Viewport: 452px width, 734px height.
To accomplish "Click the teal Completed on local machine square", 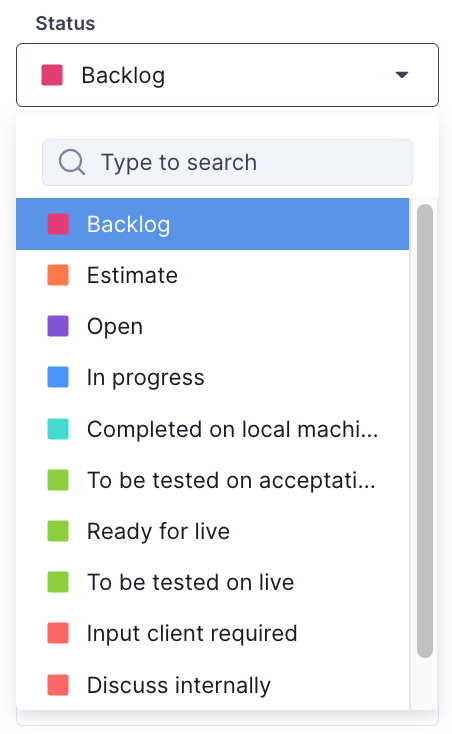I will pos(58,429).
